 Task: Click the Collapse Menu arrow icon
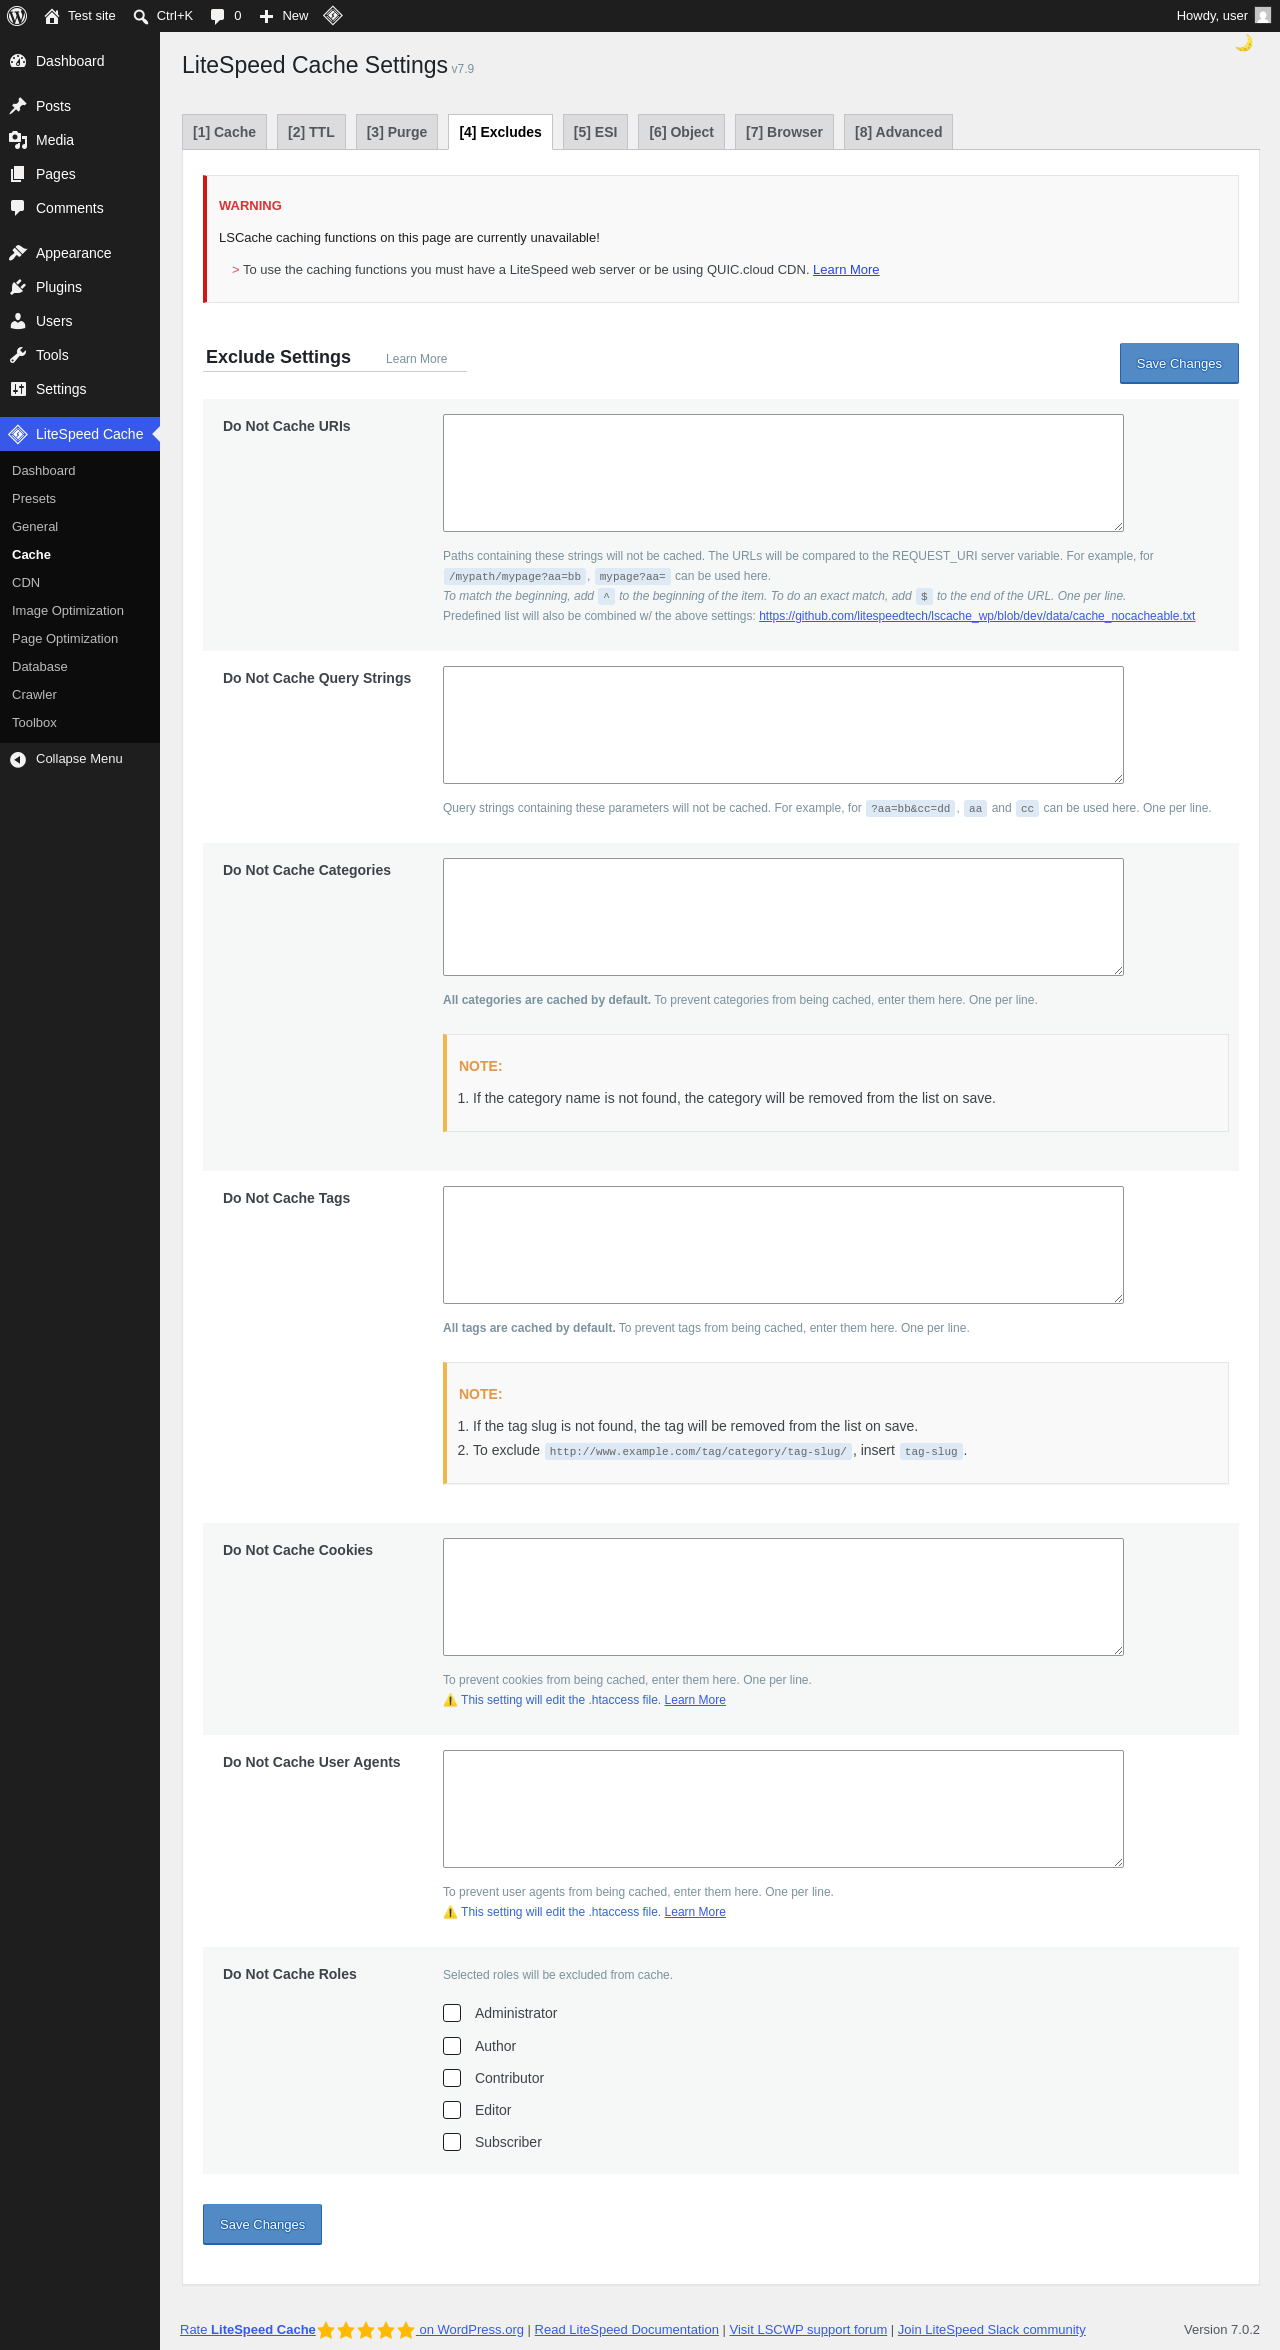pos(18,759)
